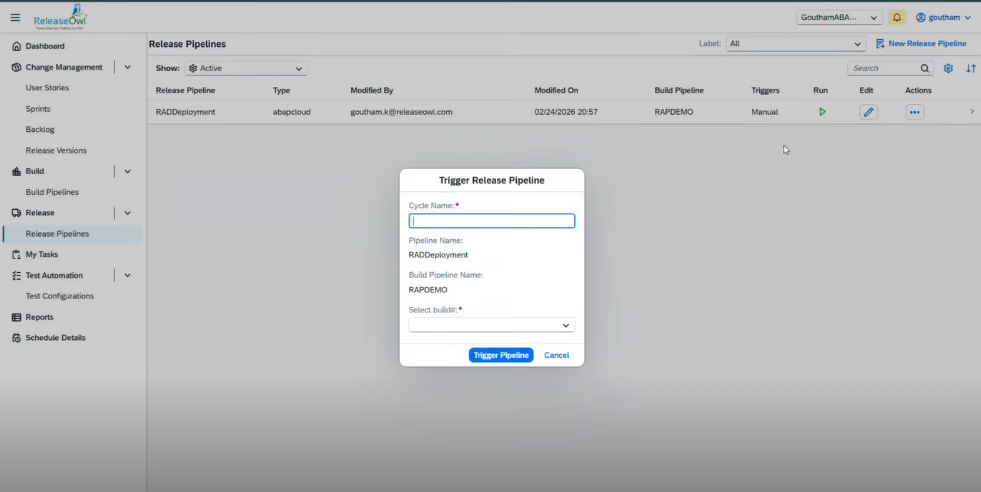Cancel the Trigger Release Pipeline dialog

coord(556,355)
